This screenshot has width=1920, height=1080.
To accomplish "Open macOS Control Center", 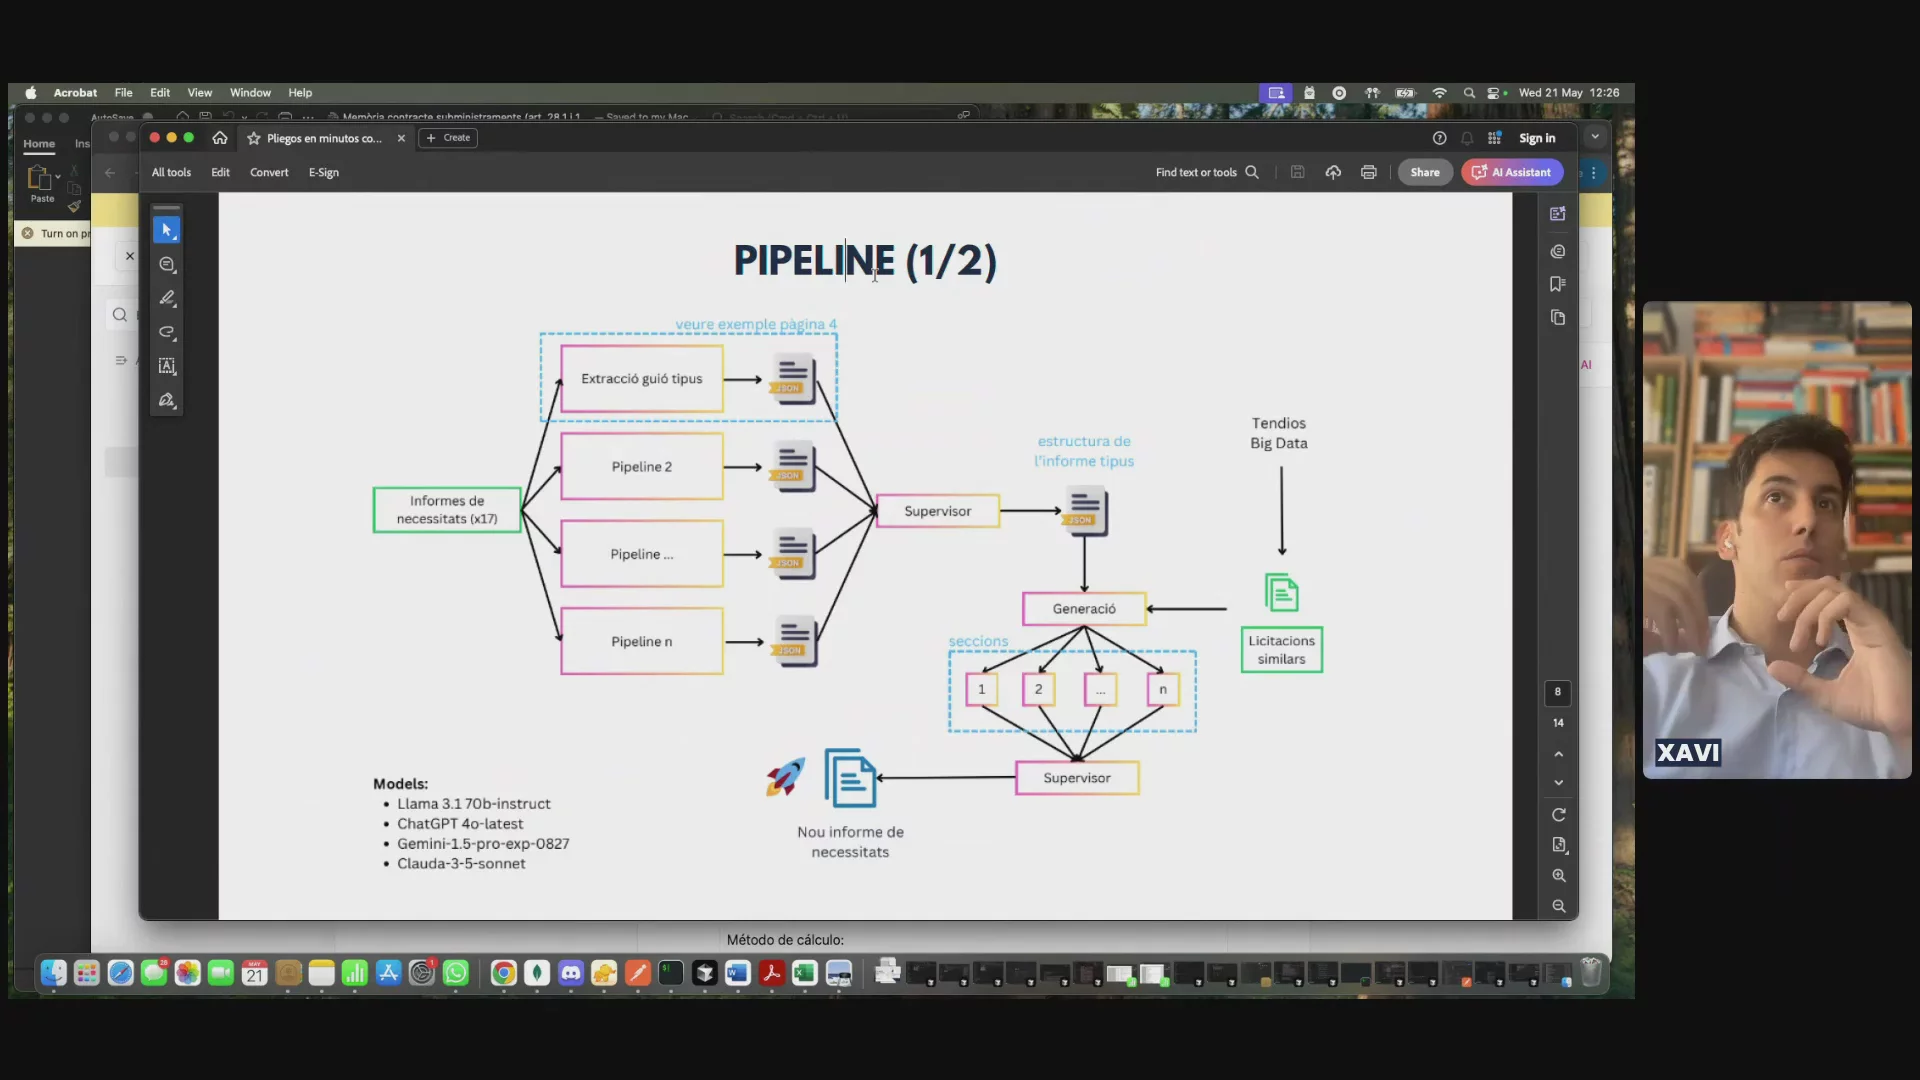I will tap(1495, 92).
